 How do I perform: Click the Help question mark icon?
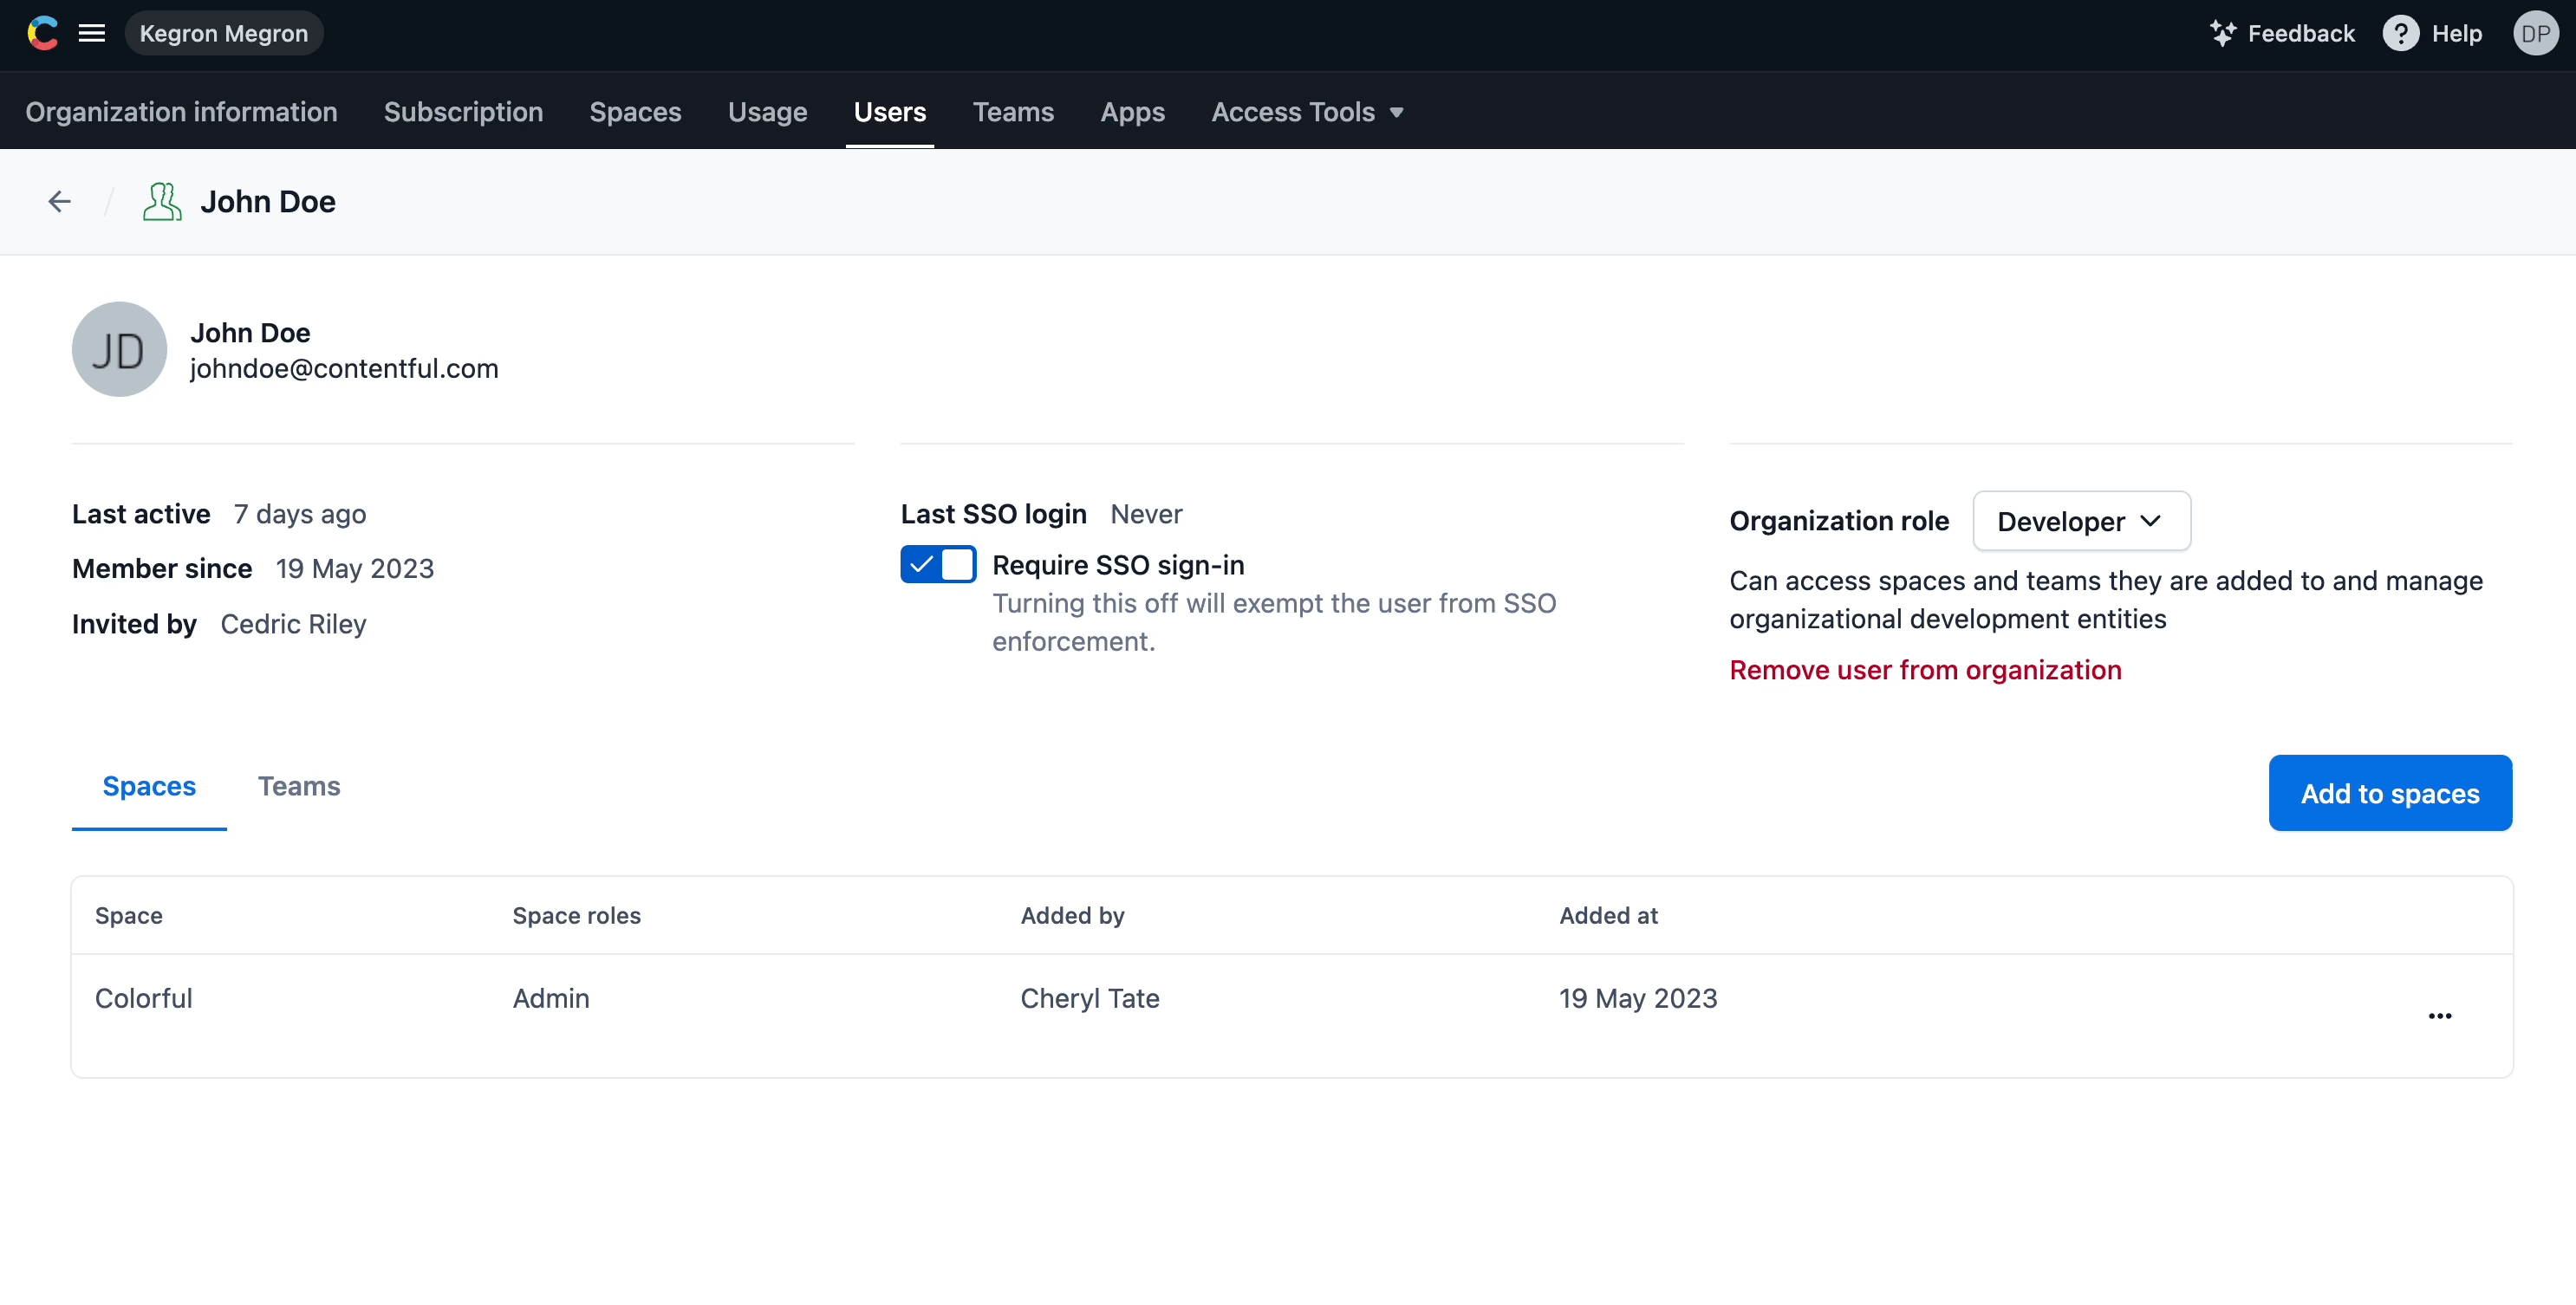pos(2400,33)
